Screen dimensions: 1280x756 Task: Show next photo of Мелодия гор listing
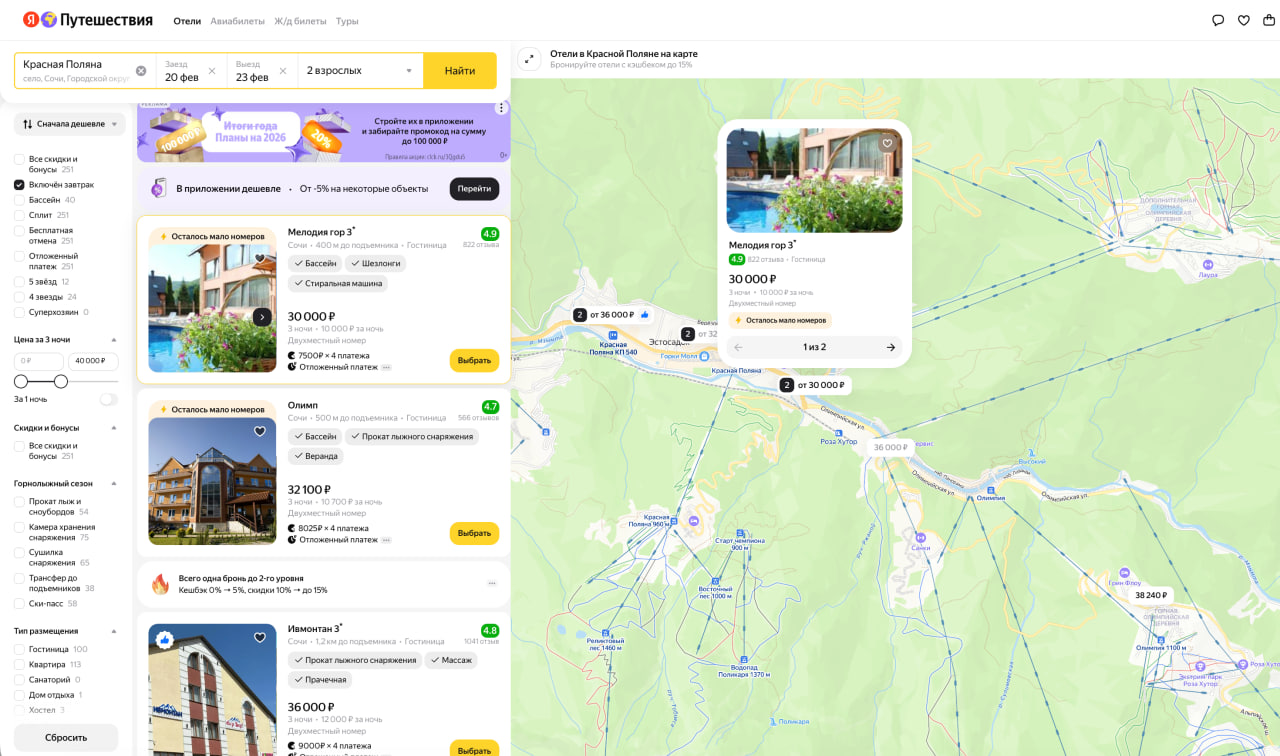coord(262,317)
